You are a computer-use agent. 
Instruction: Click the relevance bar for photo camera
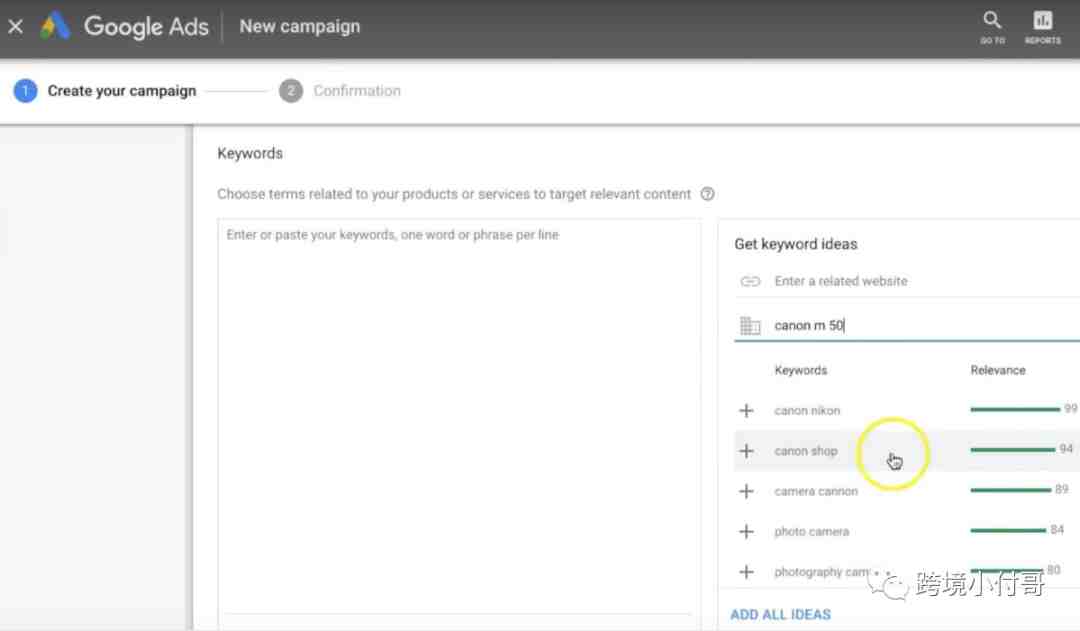pyautogui.click(x=1008, y=530)
